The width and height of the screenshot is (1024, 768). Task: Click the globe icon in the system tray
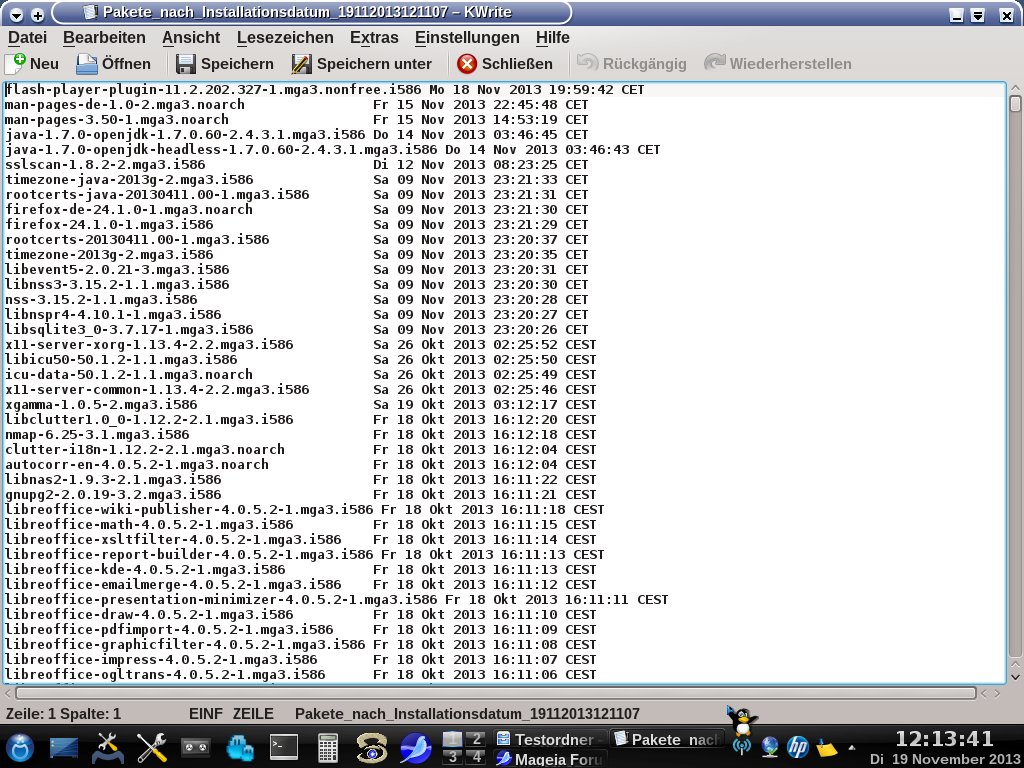coord(770,746)
